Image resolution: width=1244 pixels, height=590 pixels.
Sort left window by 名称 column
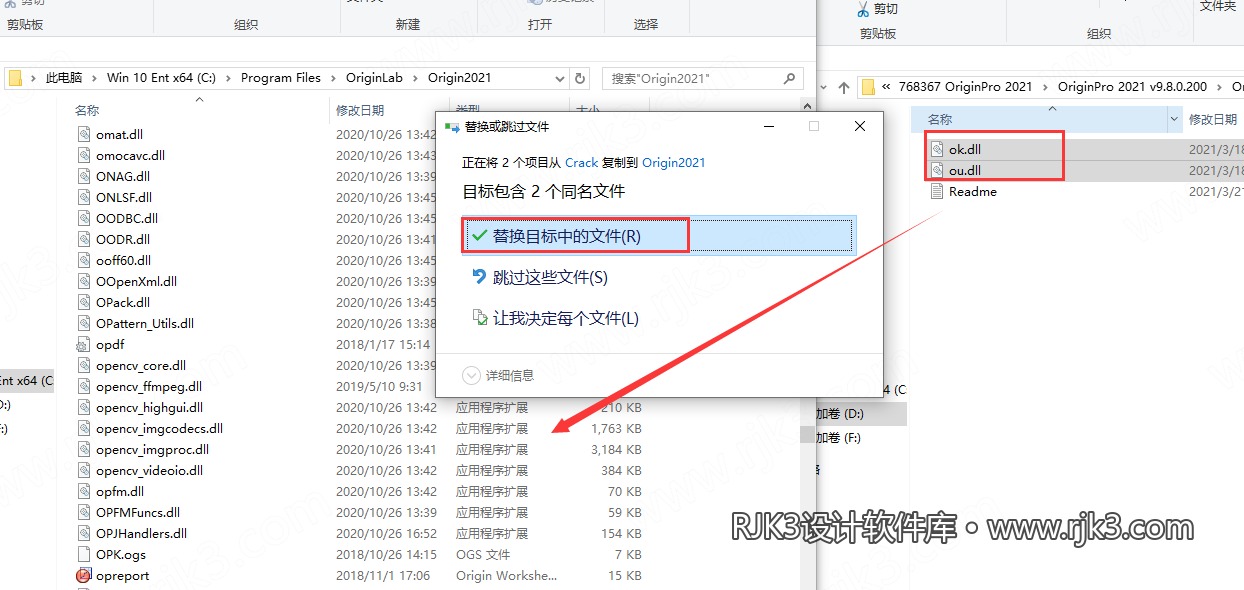click(x=87, y=110)
